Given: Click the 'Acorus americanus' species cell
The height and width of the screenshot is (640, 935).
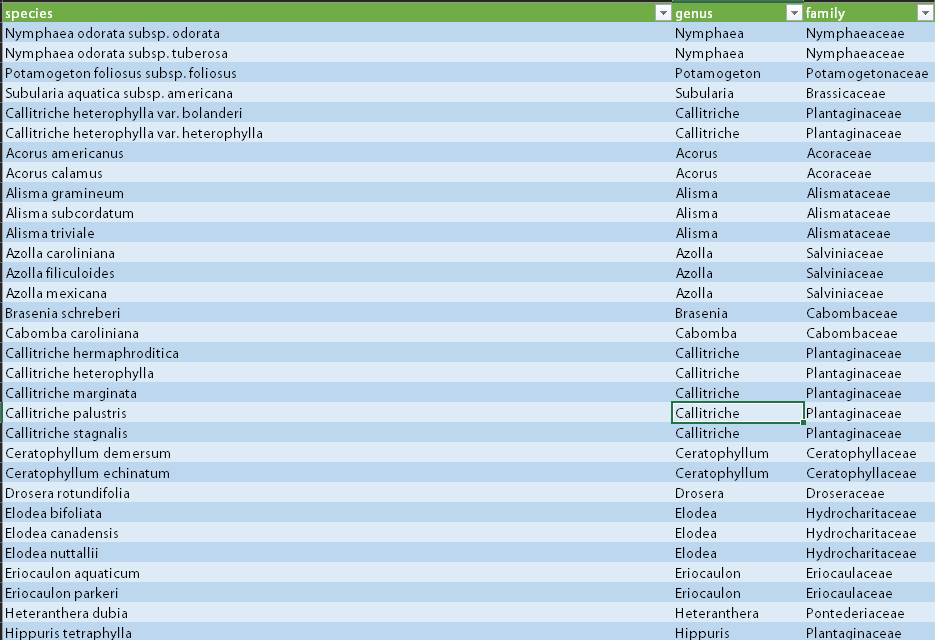Looking at the screenshot, I should click(x=338, y=153).
